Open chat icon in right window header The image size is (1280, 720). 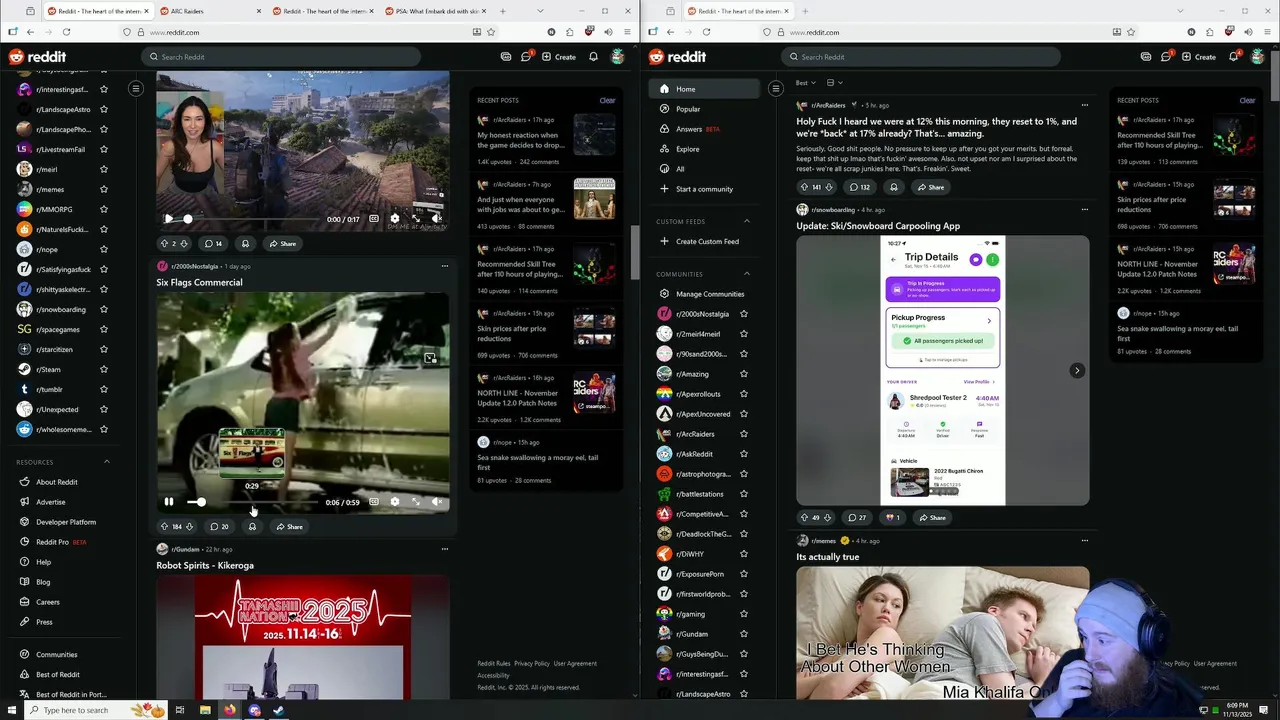click(1166, 57)
